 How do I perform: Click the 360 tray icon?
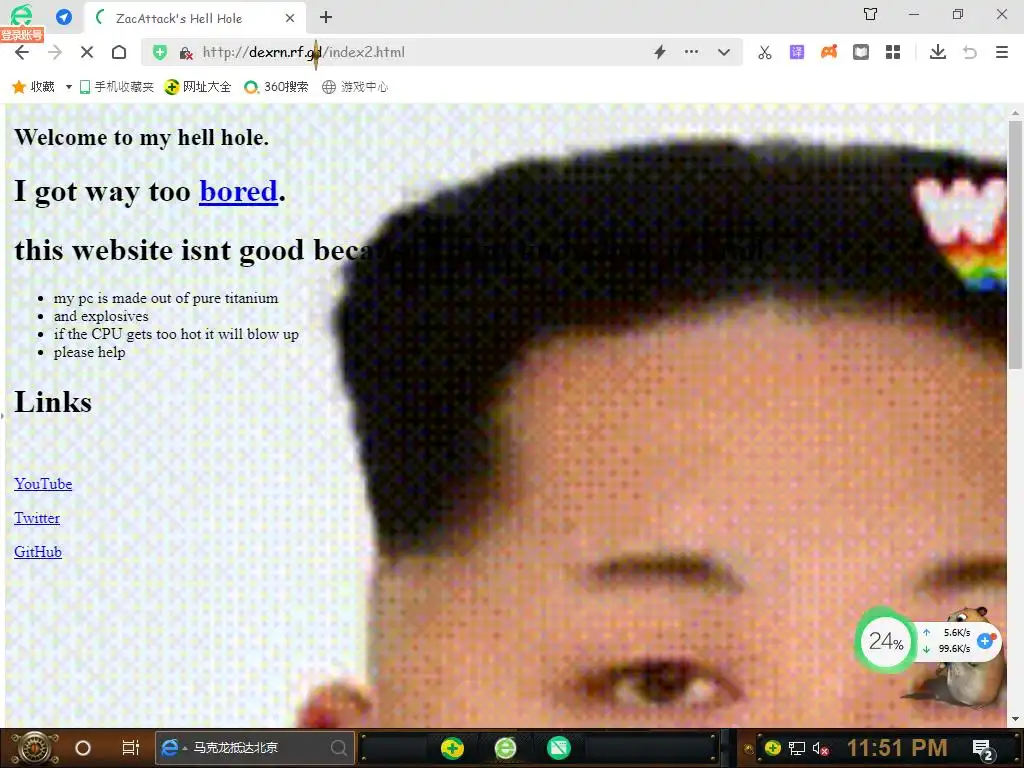tap(773, 748)
